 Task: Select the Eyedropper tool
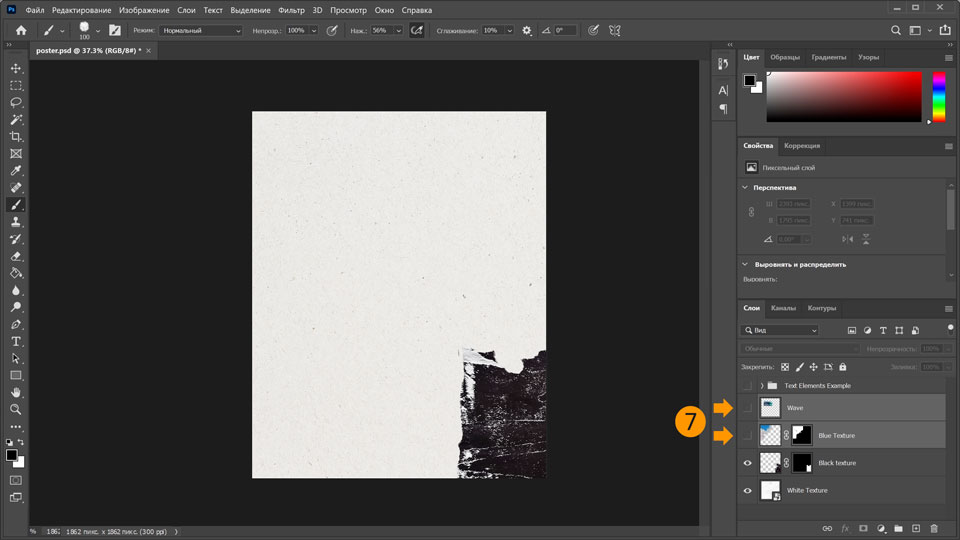tap(16, 171)
